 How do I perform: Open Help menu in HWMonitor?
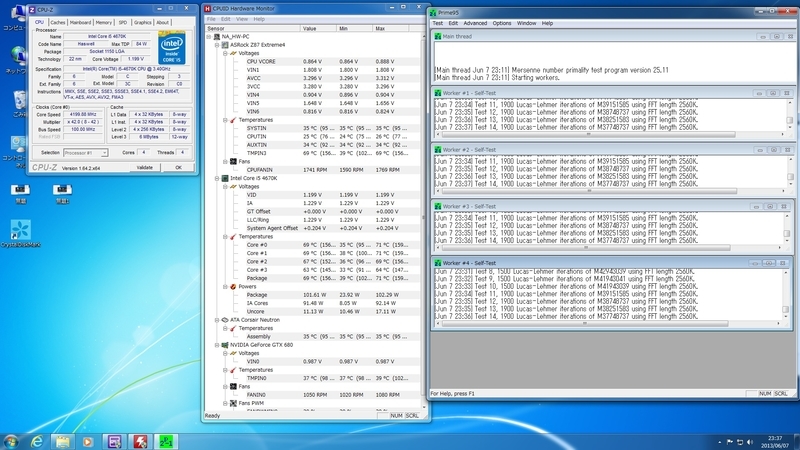(259, 19)
